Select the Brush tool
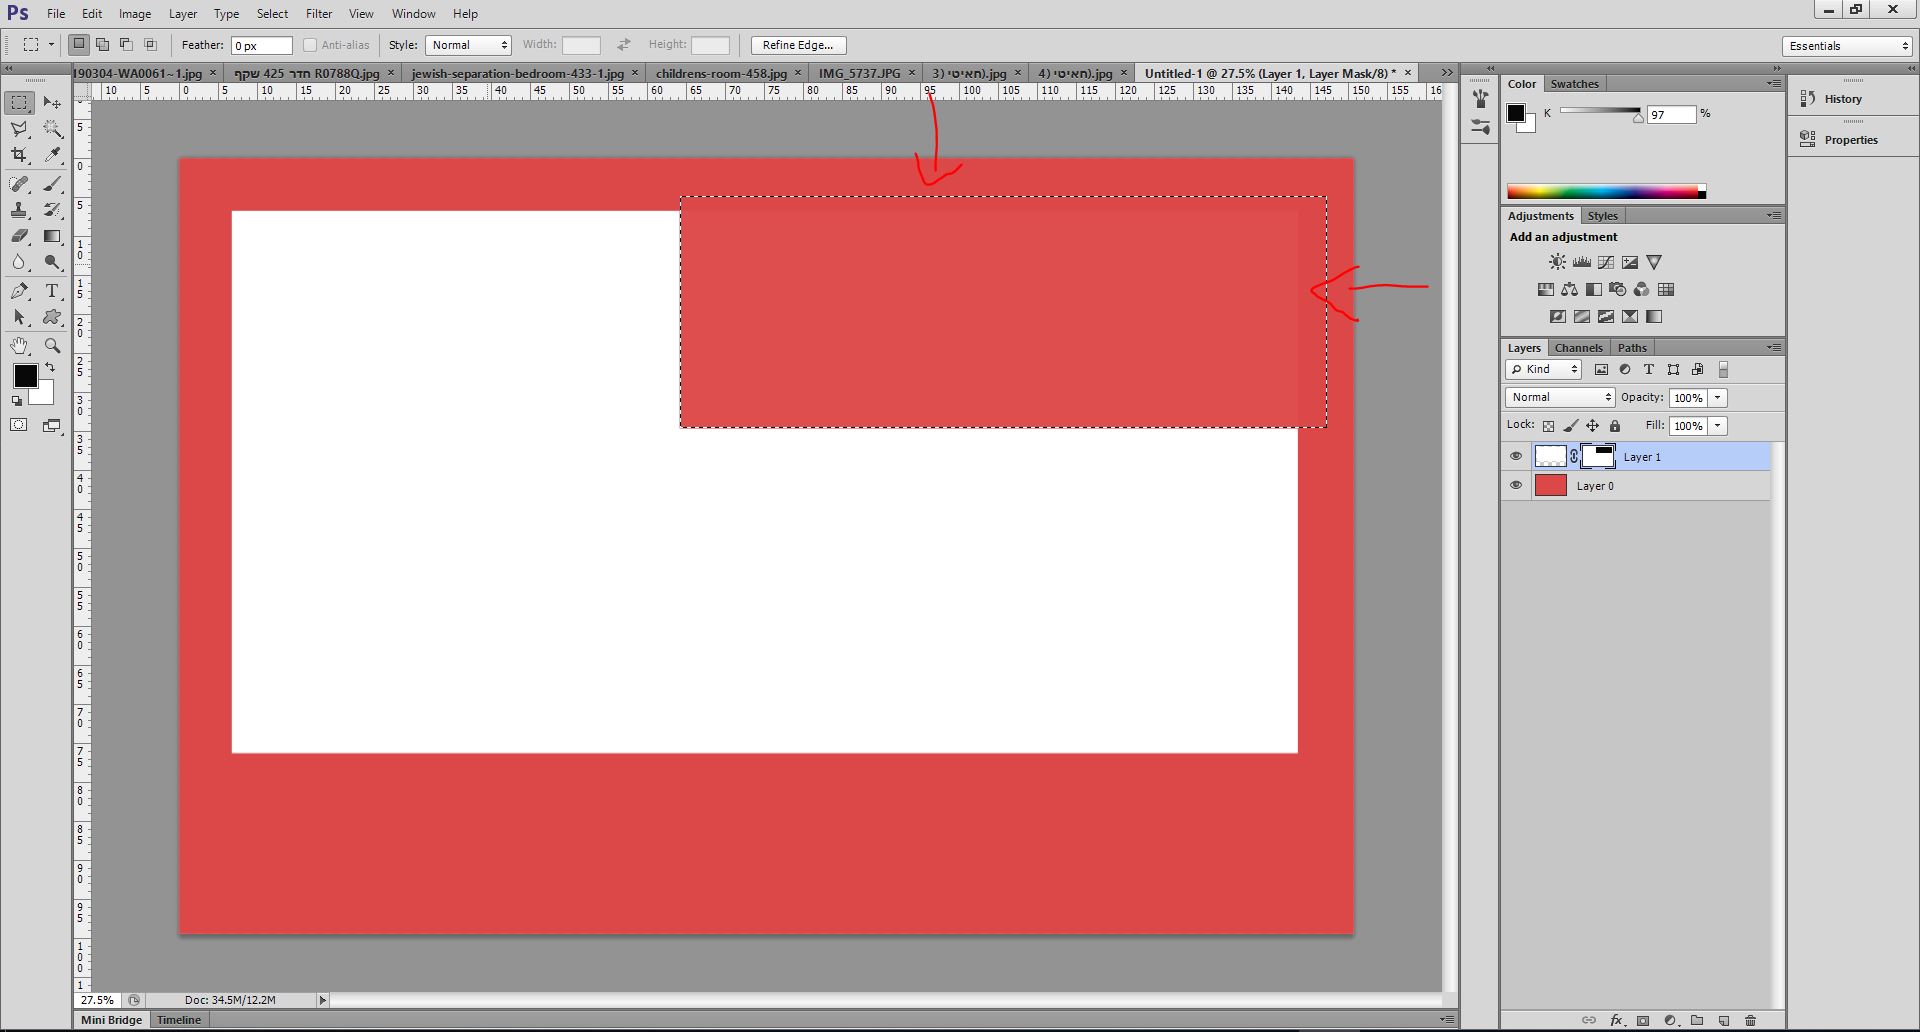The height and width of the screenshot is (1032, 1920). (x=52, y=184)
